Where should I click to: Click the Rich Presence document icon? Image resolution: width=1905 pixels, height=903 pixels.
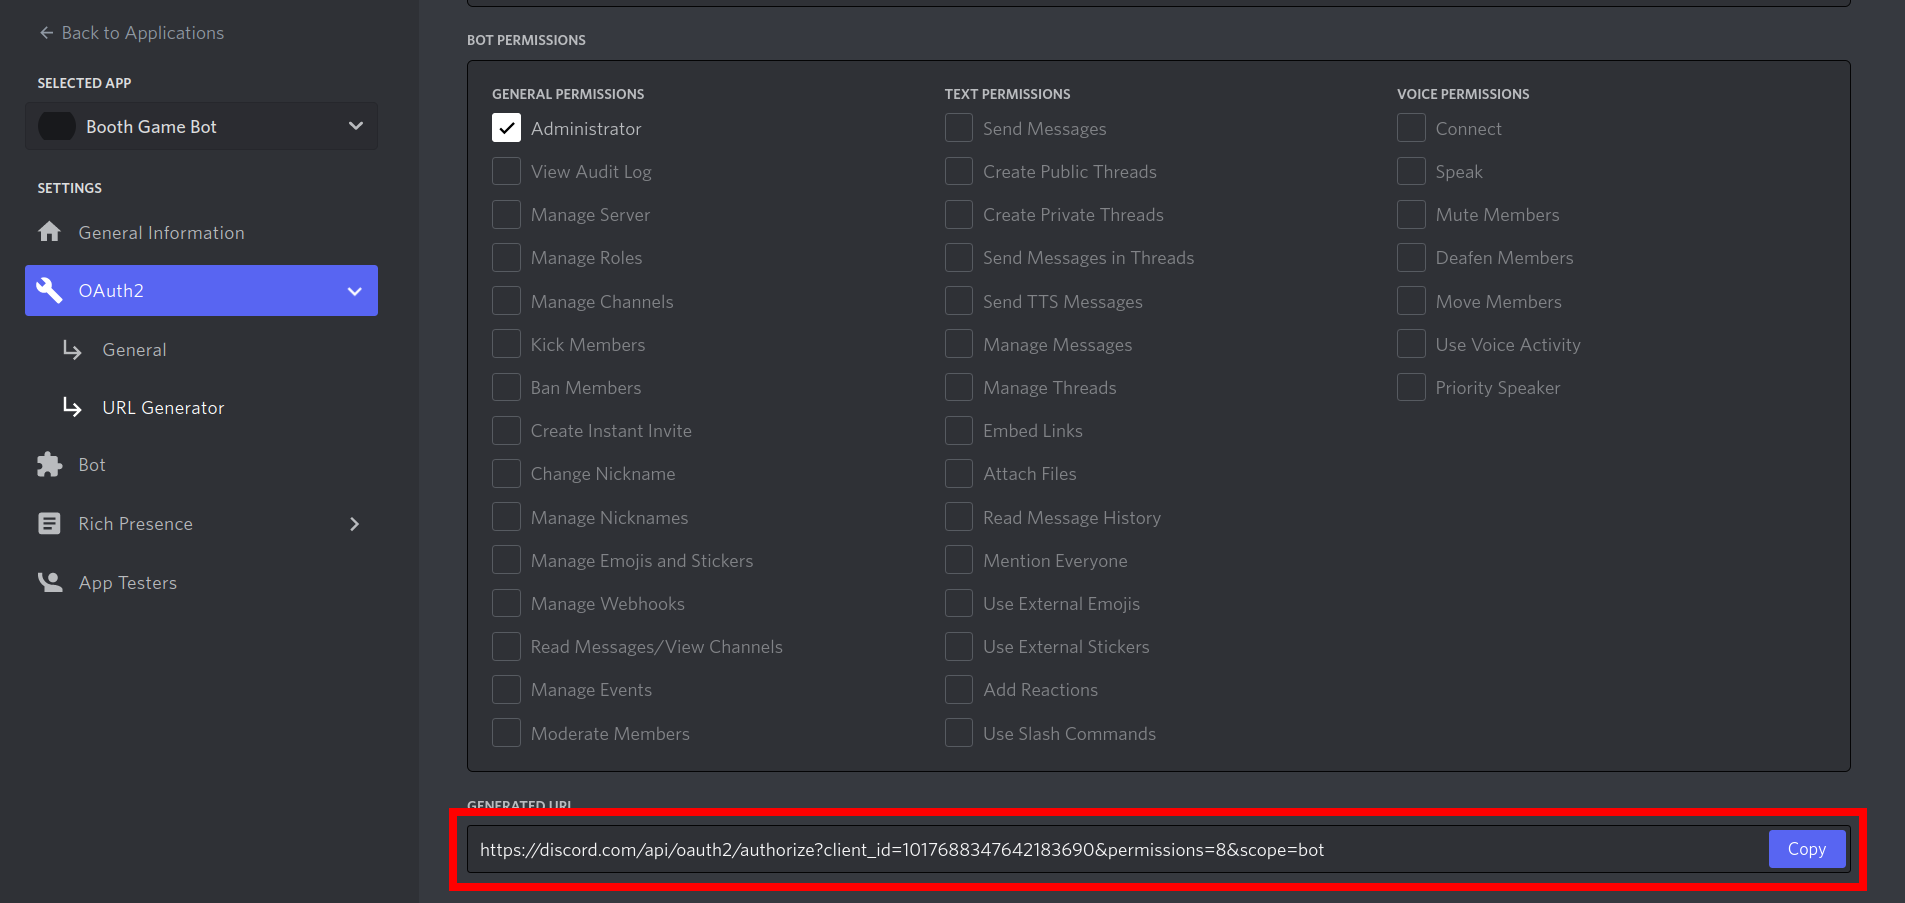click(x=49, y=523)
